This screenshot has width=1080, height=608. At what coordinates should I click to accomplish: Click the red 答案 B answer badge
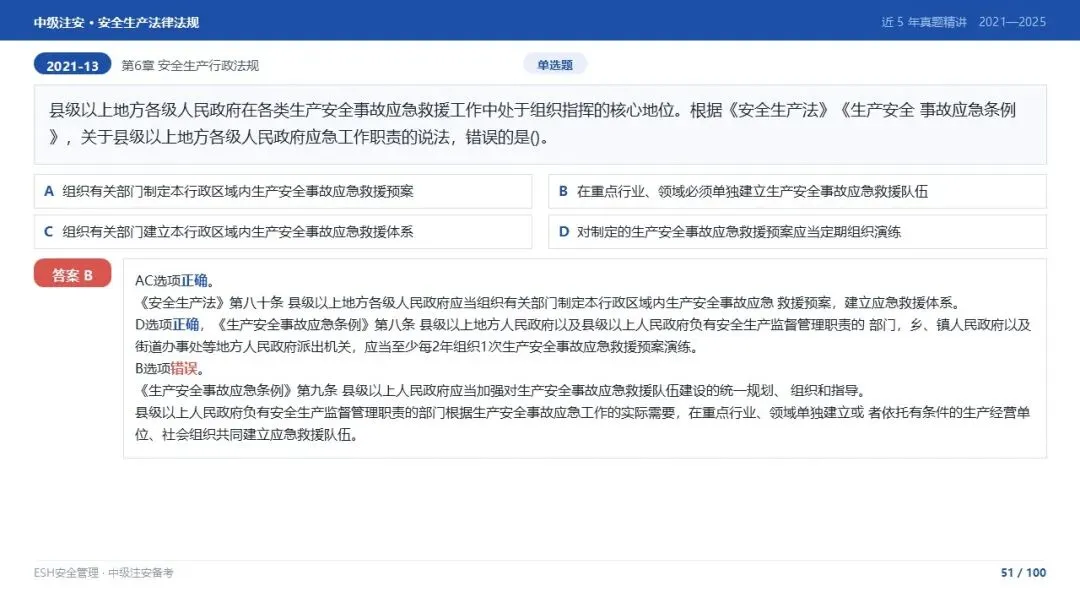(72, 274)
